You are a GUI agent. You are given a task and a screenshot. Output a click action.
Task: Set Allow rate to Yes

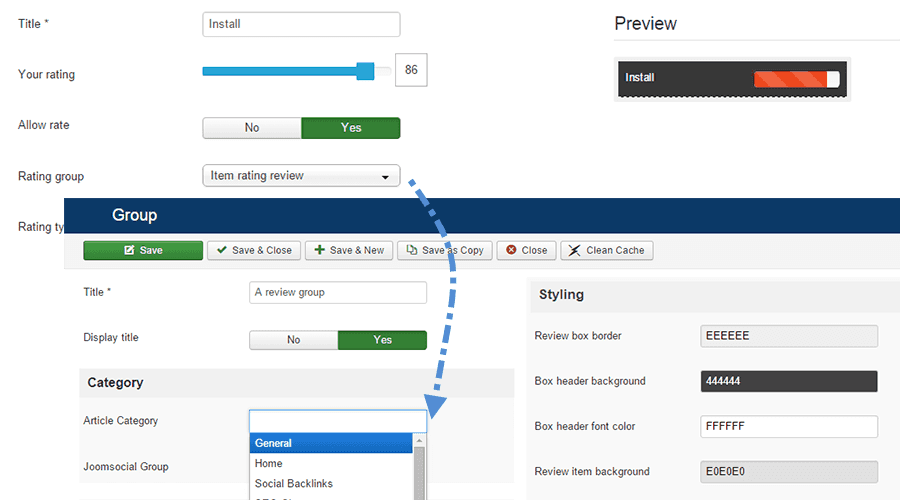tap(351, 128)
